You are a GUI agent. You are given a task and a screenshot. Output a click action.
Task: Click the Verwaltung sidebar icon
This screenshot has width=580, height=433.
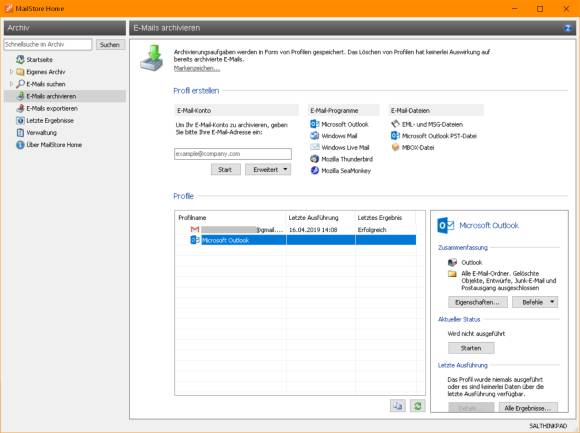tap(20, 132)
